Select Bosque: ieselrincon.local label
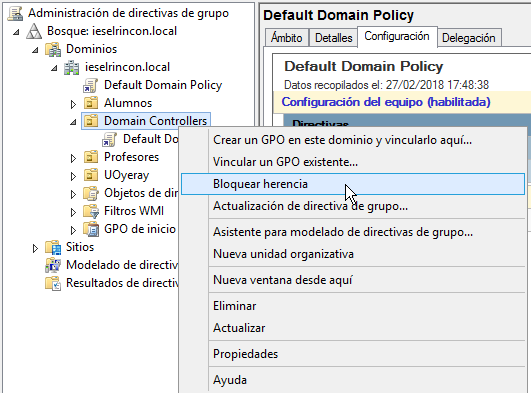This screenshot has height=393, width=531. click(112, 31)
